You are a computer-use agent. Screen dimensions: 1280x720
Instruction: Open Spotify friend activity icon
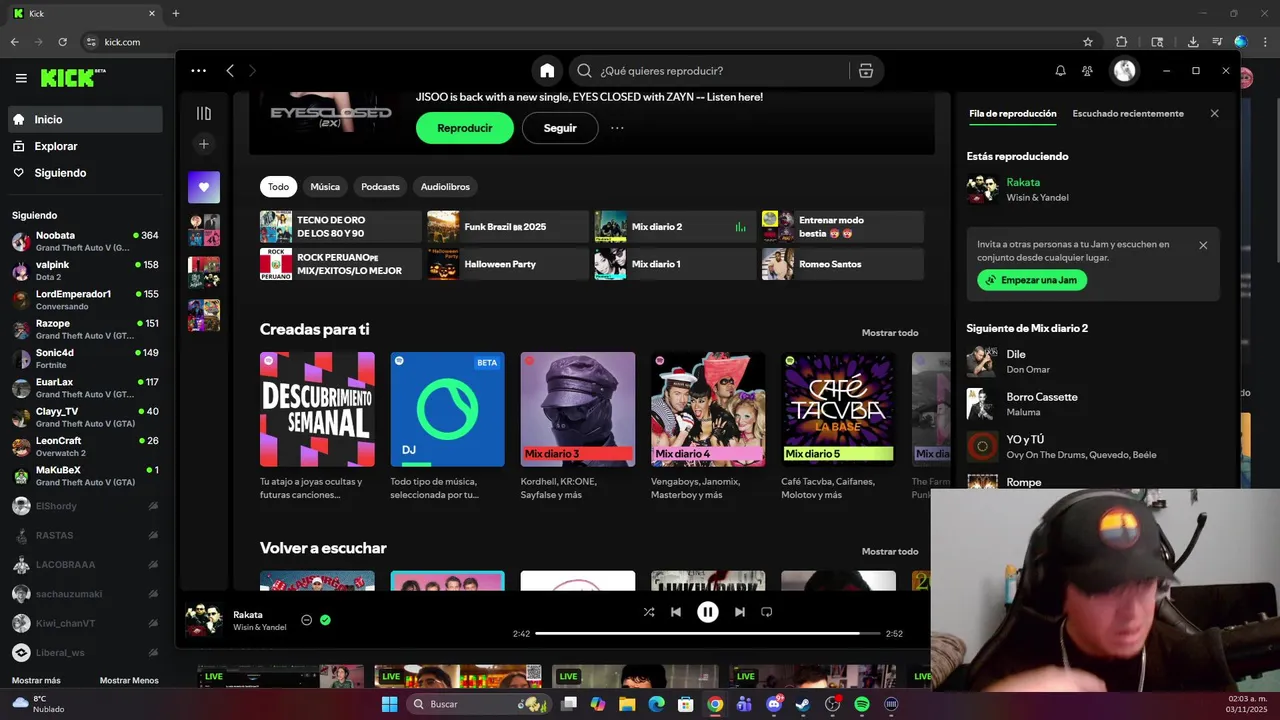click(x=1087, y=71)
